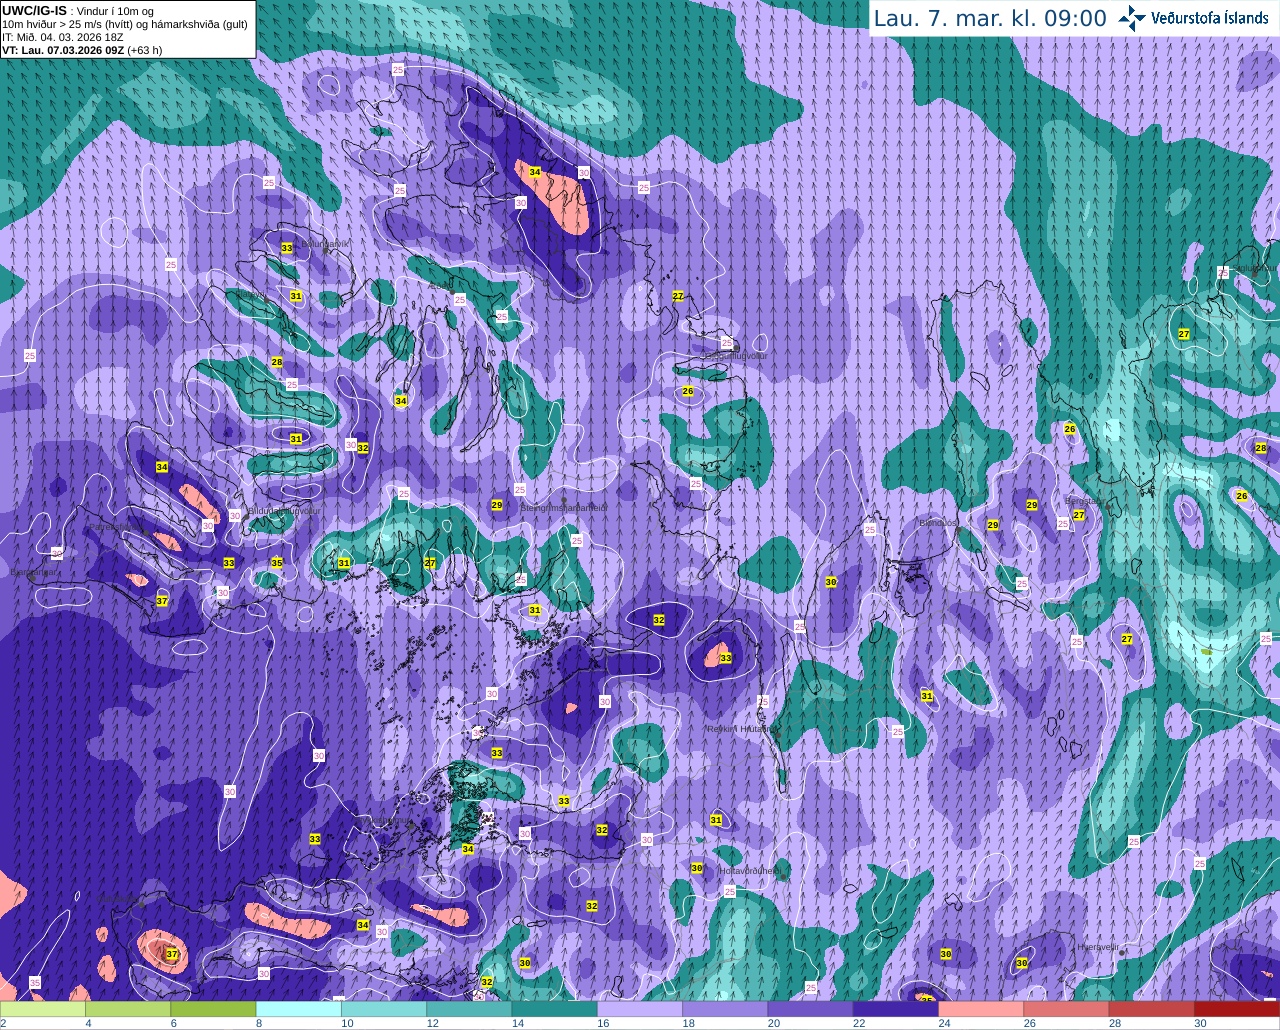
Task: Click legend scale number 24
Action: coord(943,1023)
